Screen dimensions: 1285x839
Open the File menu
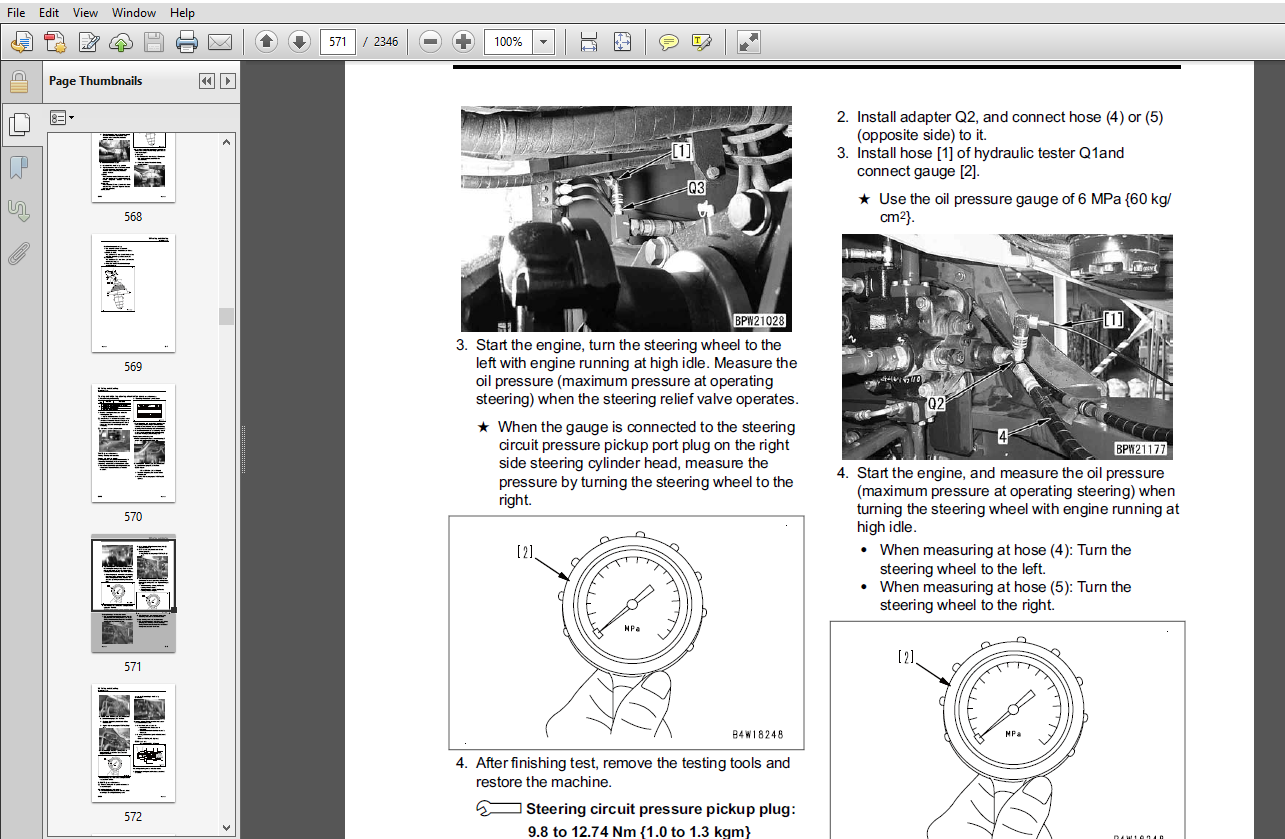[17, 13]
